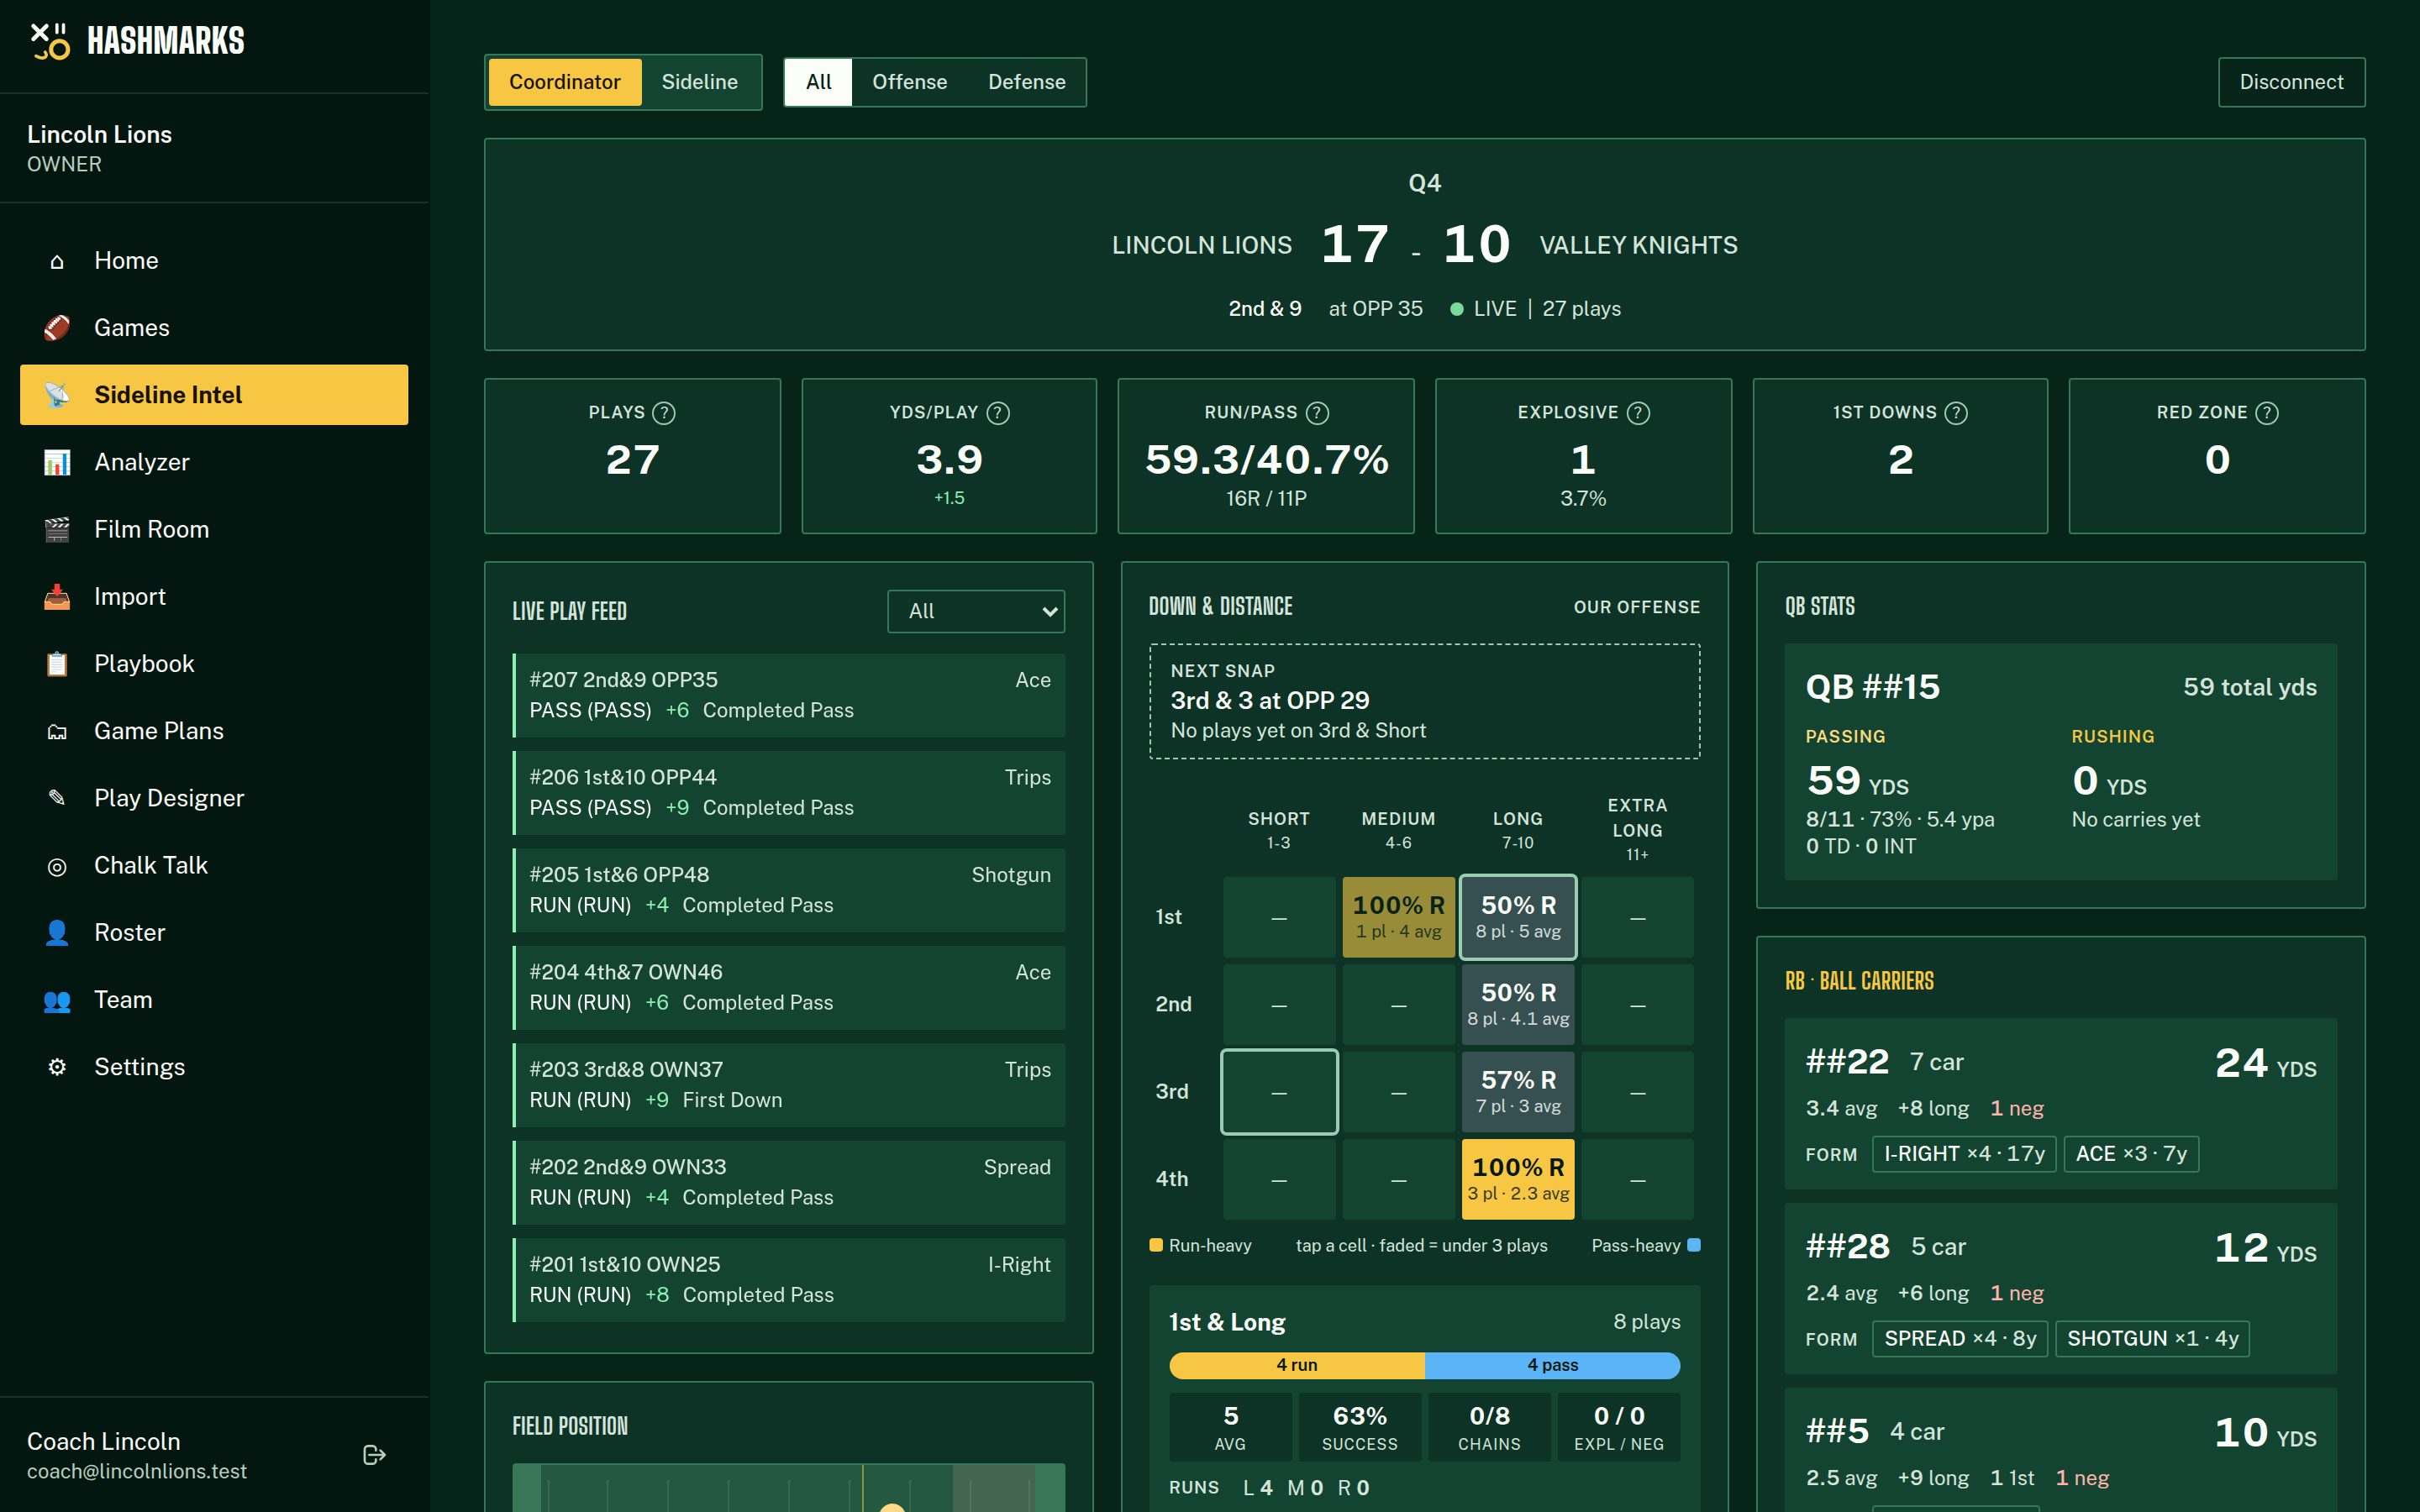Click the Hashmarks logo icon

click(50, 41)
